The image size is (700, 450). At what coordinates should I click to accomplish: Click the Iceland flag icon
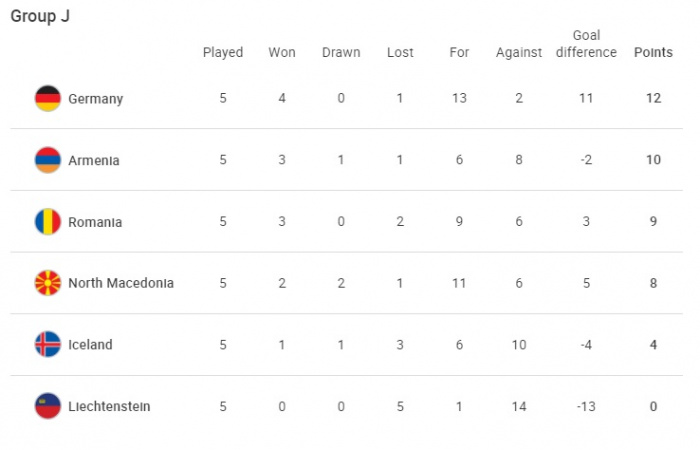click(48, 345)
